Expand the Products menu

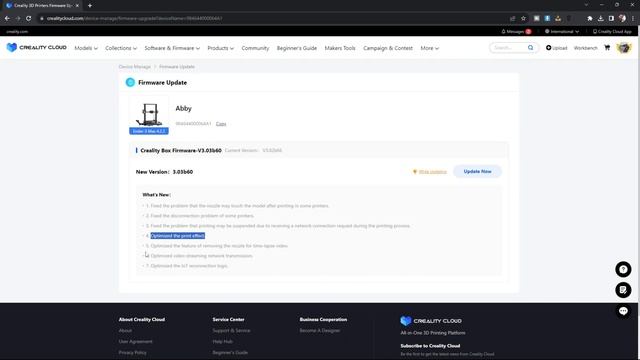point(221,48)
